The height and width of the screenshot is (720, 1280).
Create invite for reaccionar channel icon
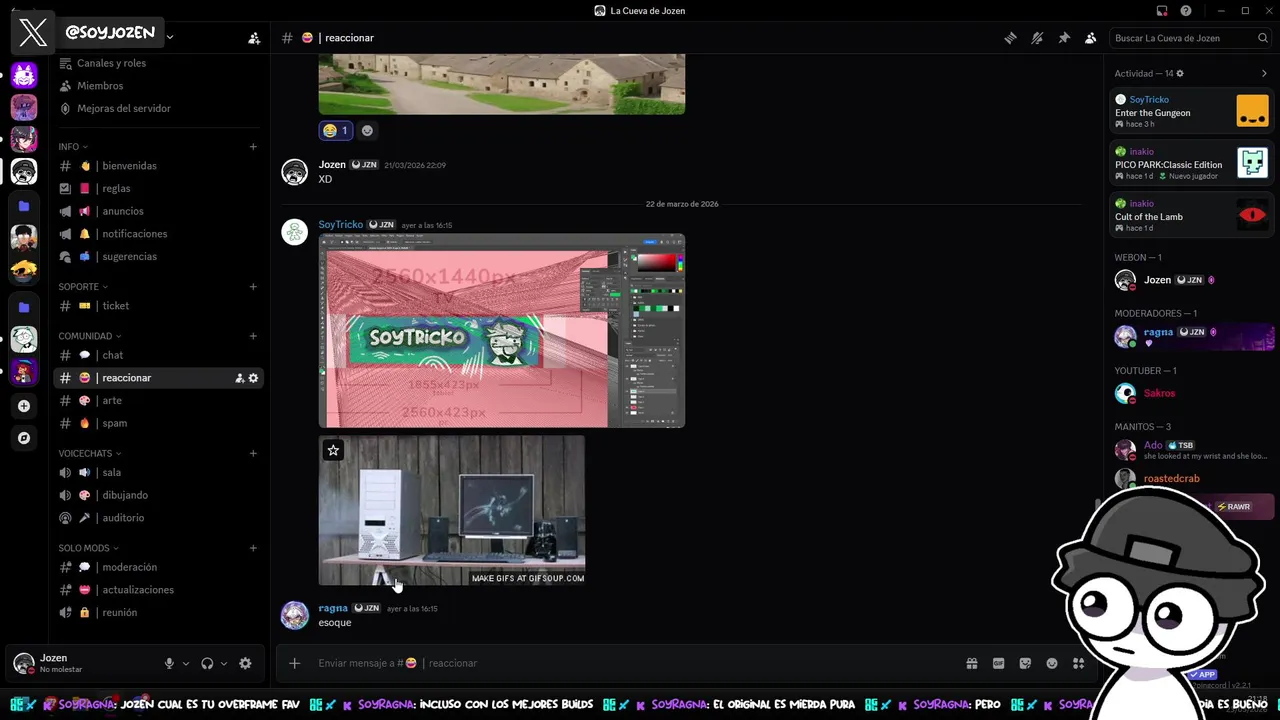coord(240,378)
